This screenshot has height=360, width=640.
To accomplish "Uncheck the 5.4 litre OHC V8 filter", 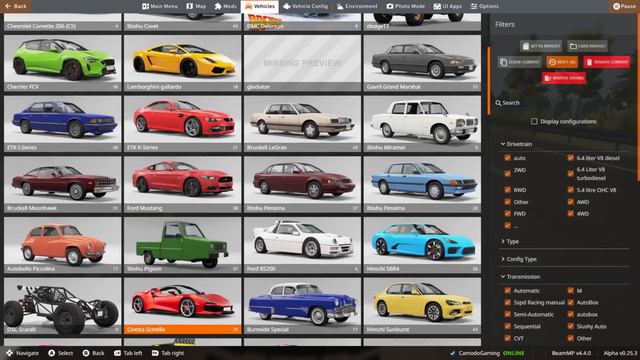I will pyautogui.click(x=571, y=190).
